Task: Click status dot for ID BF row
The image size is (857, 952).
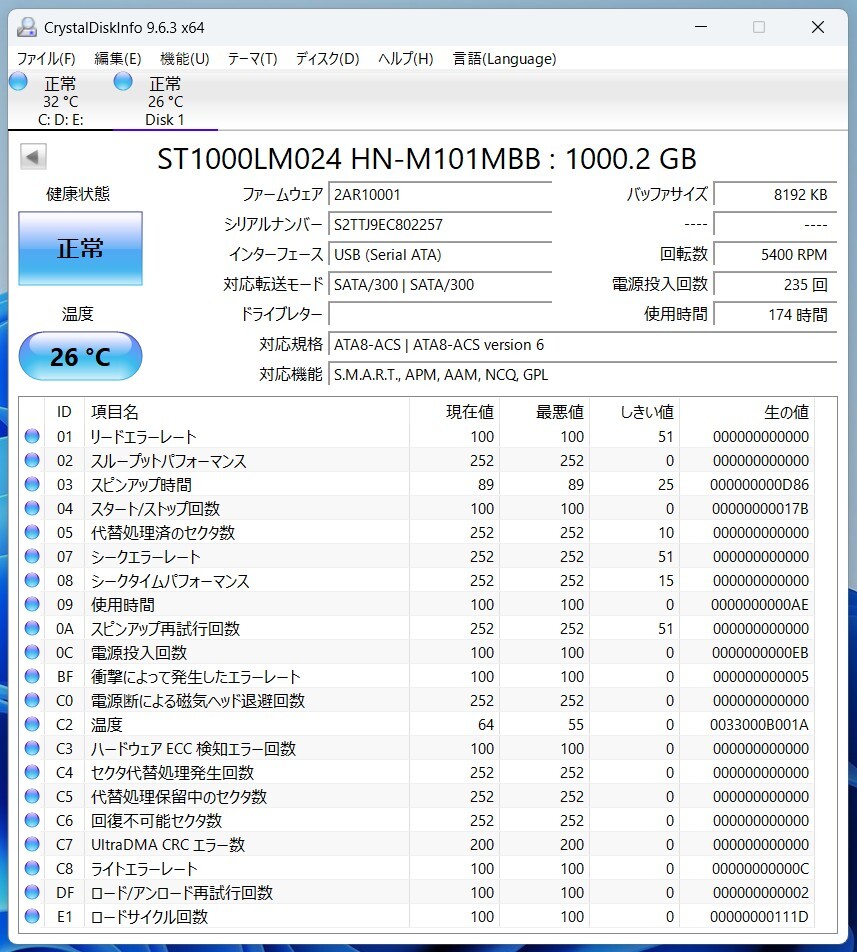Action: tap(32, 676)
